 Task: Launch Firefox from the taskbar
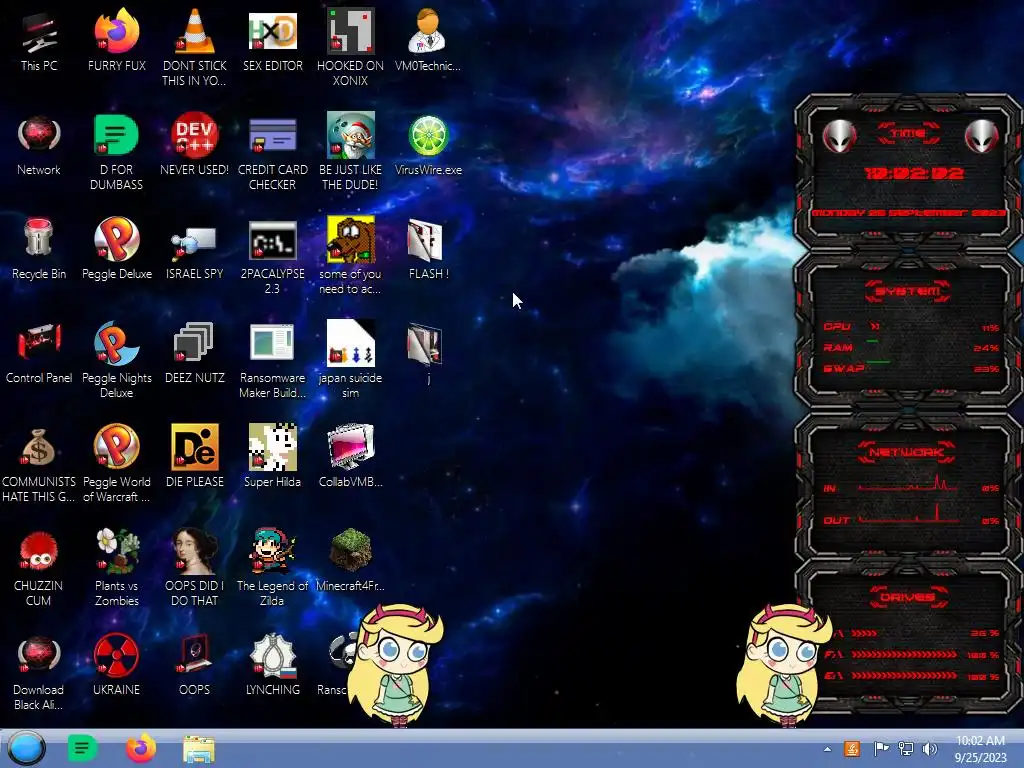(140, 748)
